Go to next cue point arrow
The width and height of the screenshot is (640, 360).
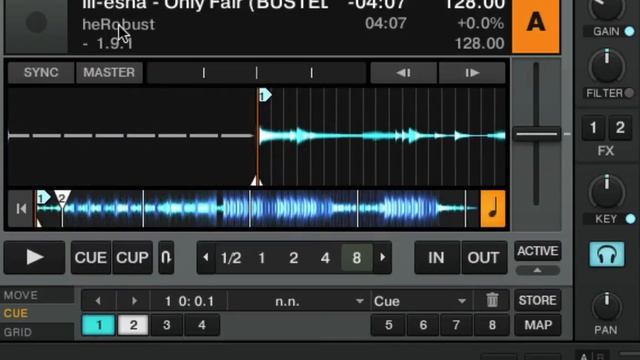133,301
